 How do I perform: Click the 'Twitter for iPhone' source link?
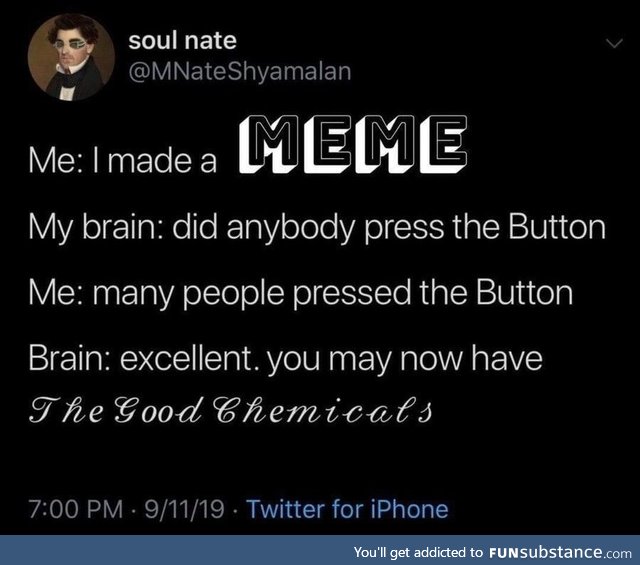pyautogui.click(x=348, y=509)
